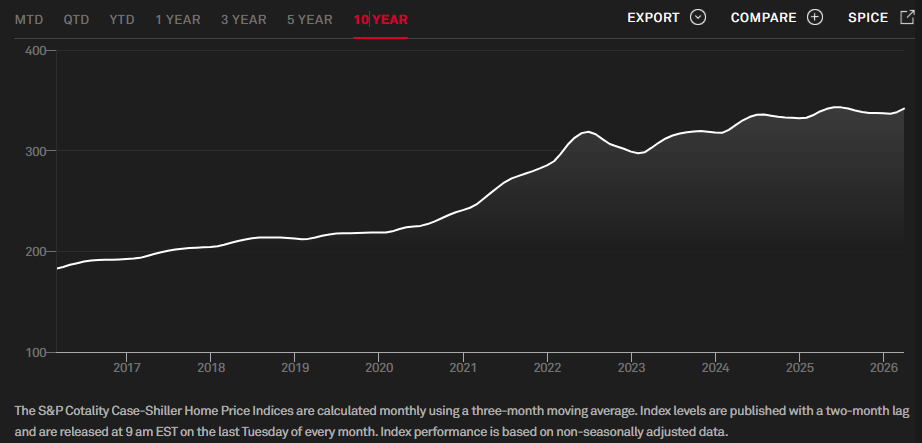The width and height of the screenshot is (922, 443).
Task: Select the active 10 YEAR tab
Action: pos(380,19)
